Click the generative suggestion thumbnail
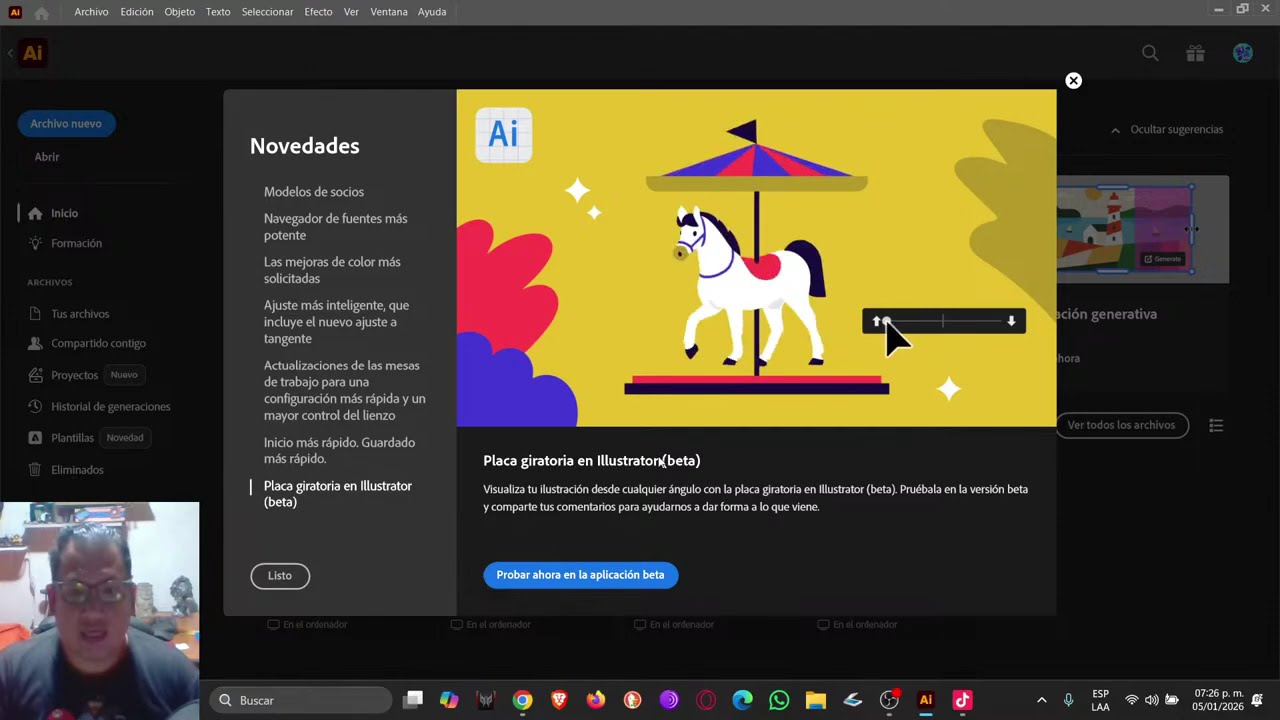Screen dimensions: 1280x720 click(x=1143, y=230)
